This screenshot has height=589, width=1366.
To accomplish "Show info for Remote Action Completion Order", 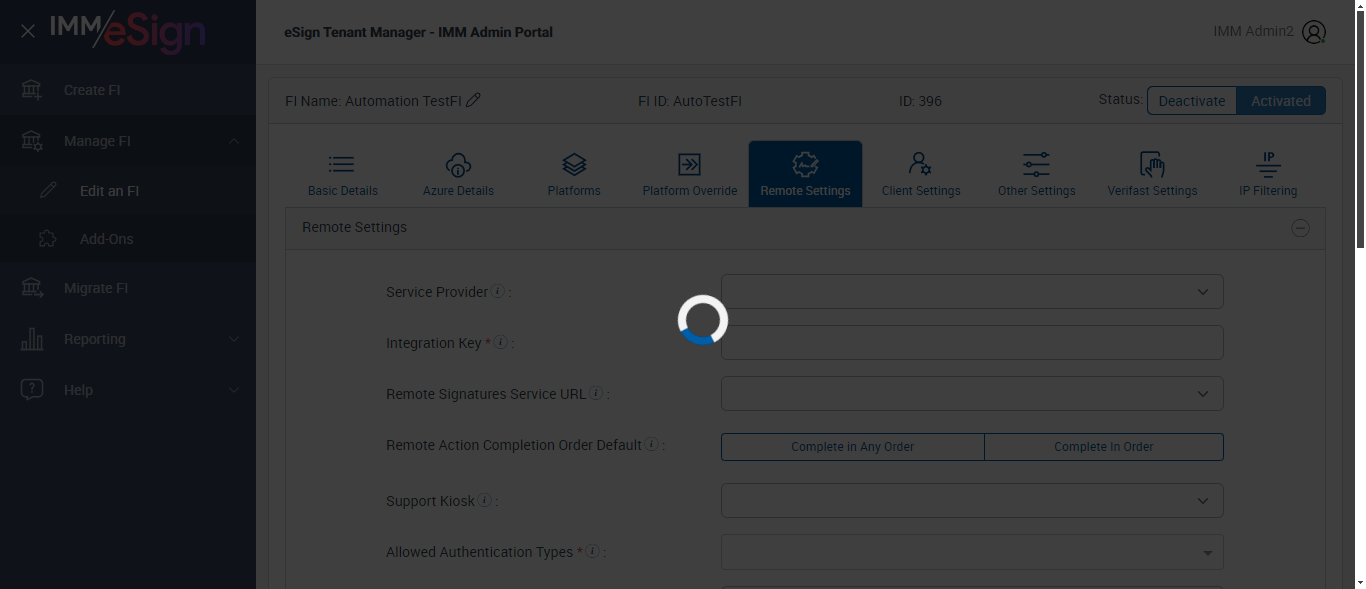I will [652, 445].
